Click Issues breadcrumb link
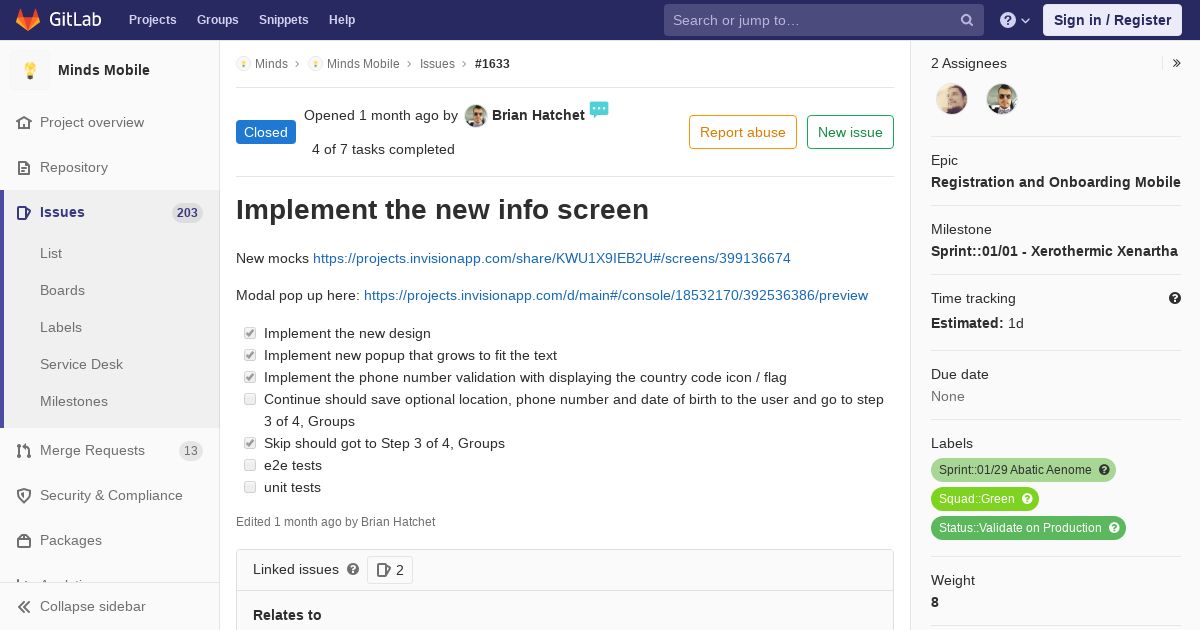Viewport: 1200px width, 630px height. click(437, 63)
